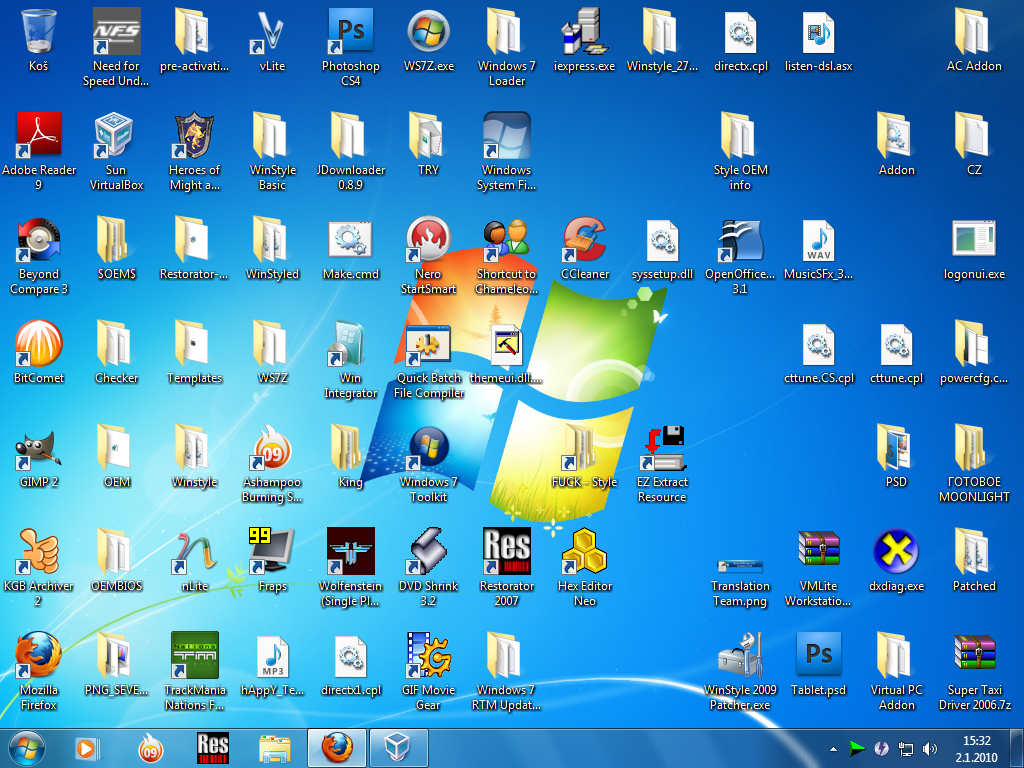The height and width of the screenshot is (768, 1024).
Task: Select the Hex Editor Neo icon
Action: (x=584, y=553)
